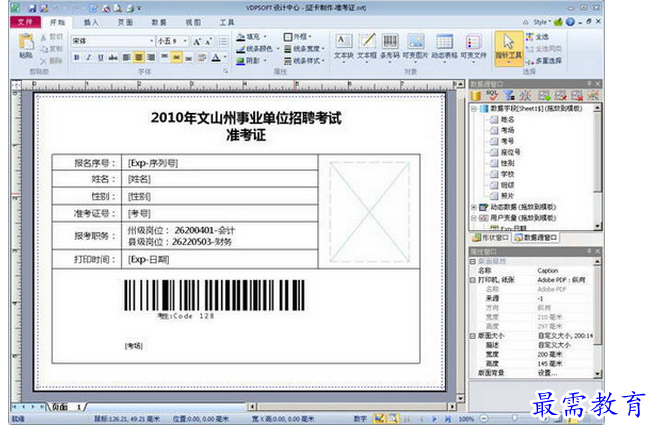Insert a dynamic table (动态表格) object
Image resolution: width=654 pixels, height=436 pixels.
(444, 48)
